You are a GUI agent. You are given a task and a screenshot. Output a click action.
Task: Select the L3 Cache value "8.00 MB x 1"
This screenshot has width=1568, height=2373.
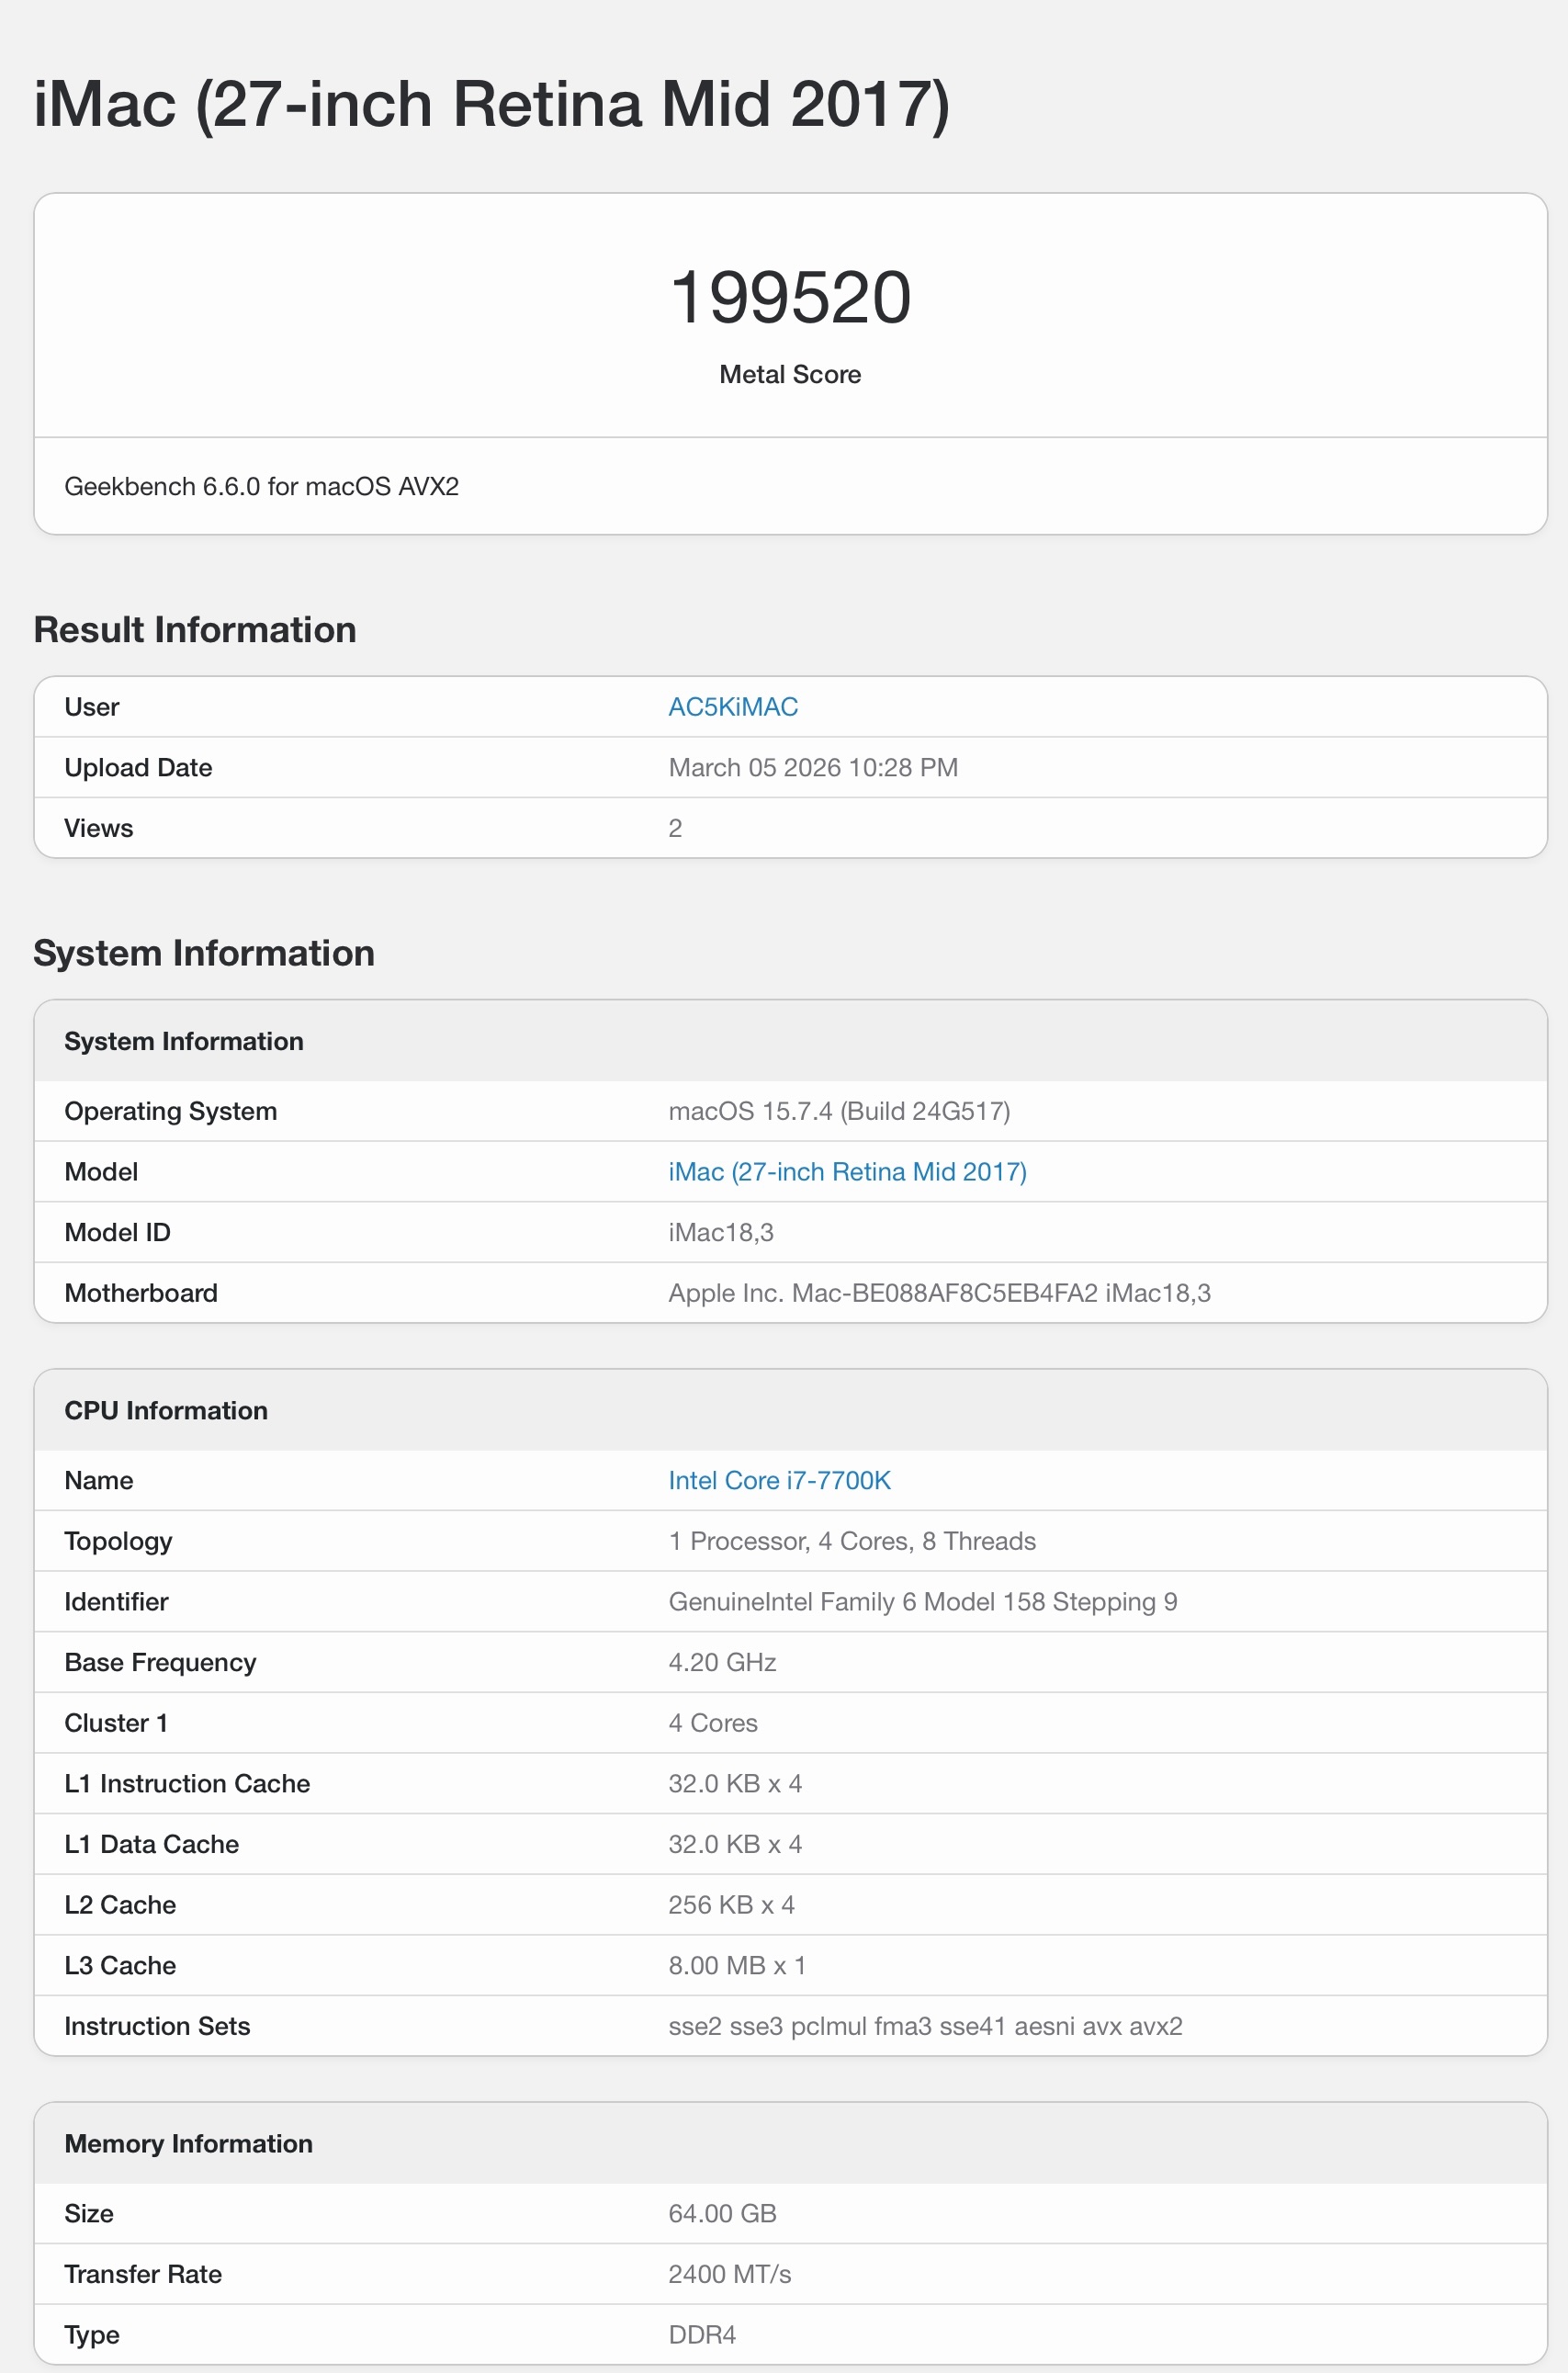[737, 1965]
